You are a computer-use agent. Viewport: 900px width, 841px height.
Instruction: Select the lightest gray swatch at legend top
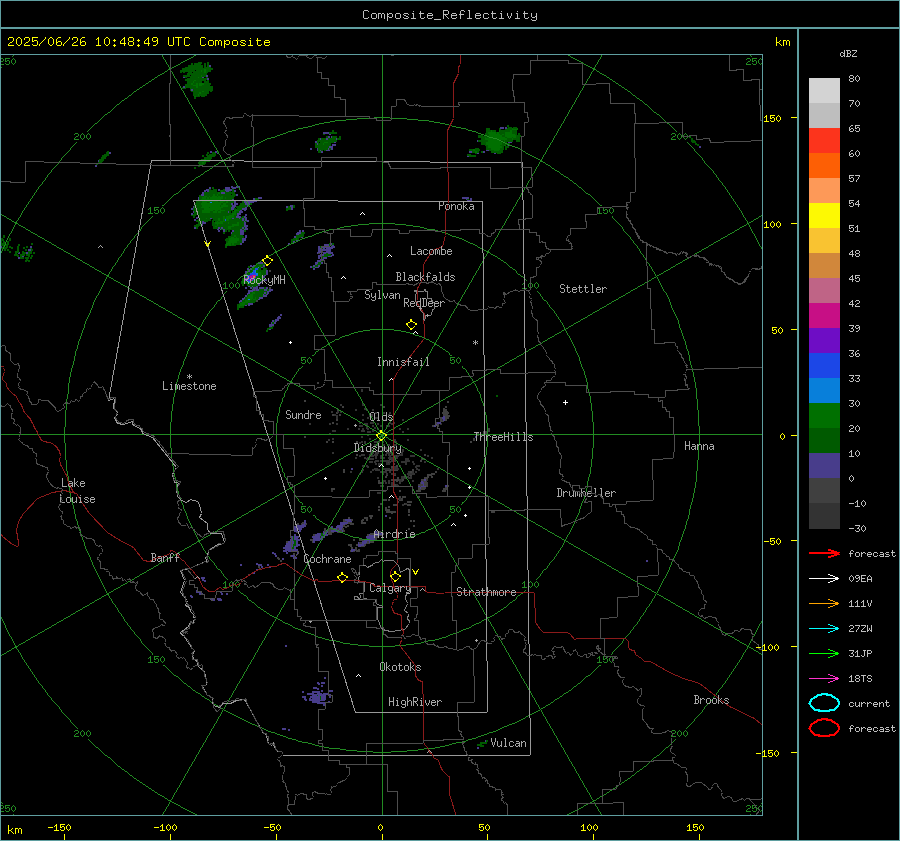pos(824,90)
